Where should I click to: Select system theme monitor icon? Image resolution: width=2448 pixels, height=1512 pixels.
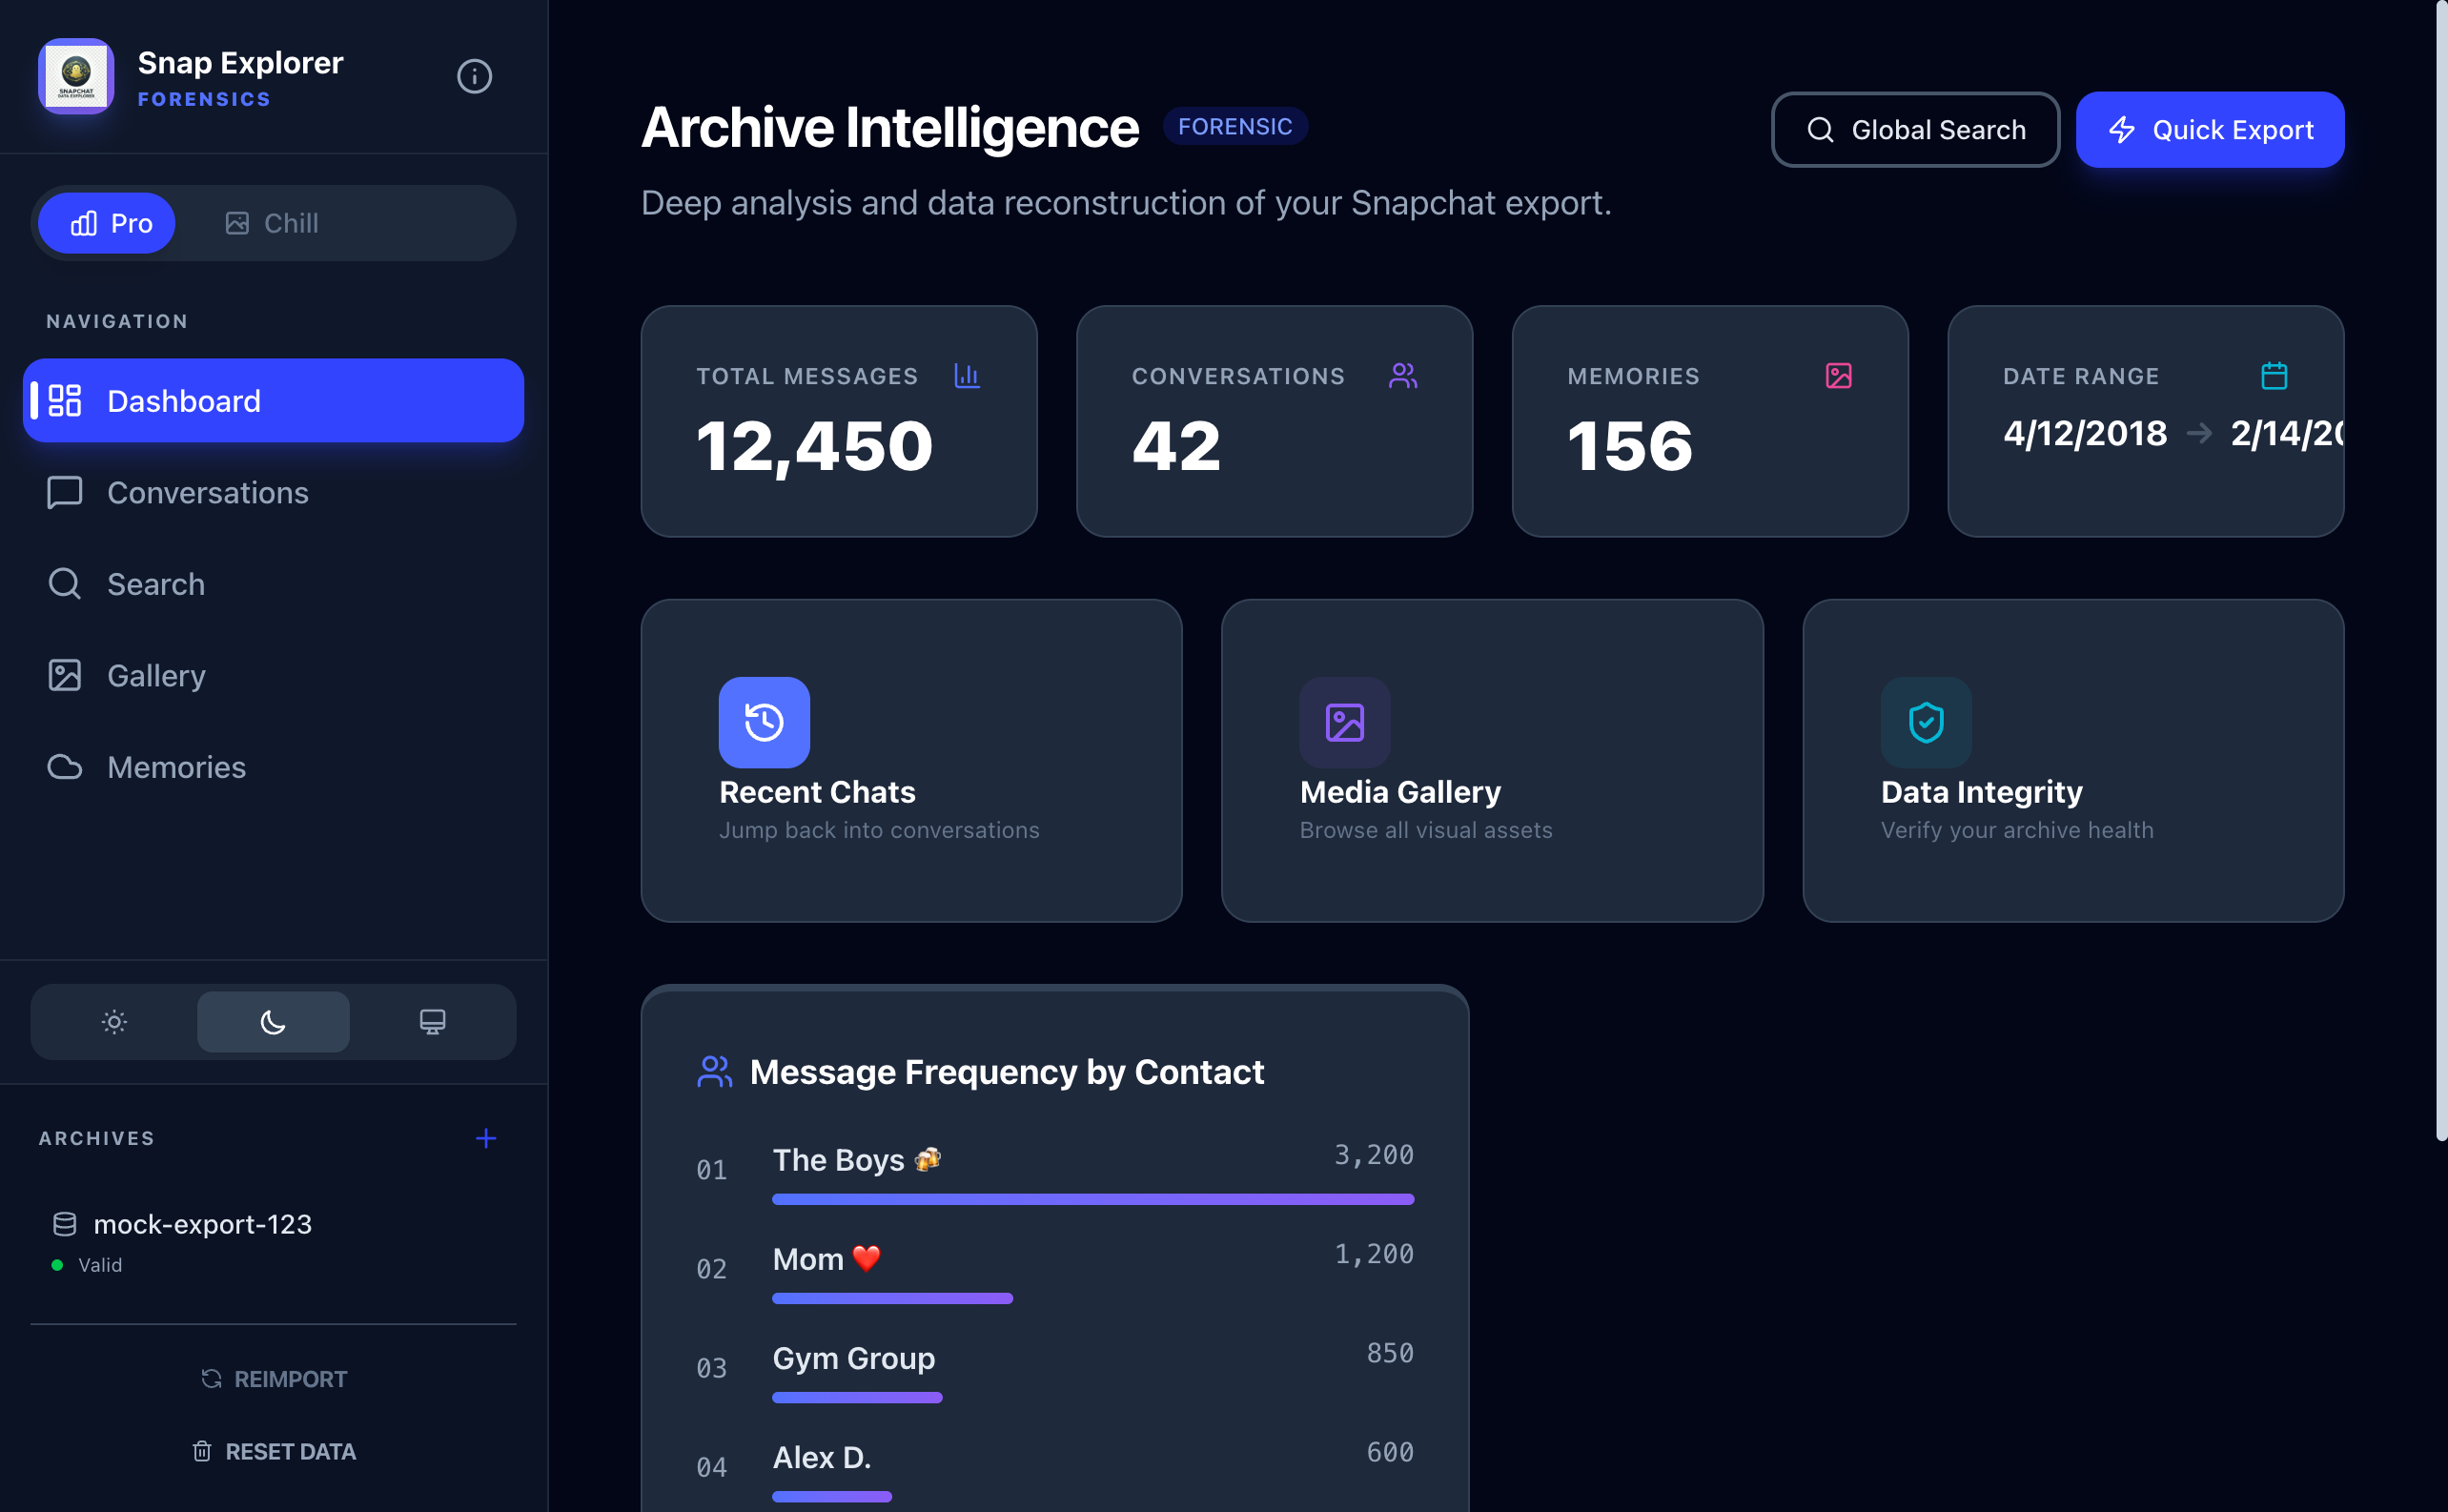[432, 1022]
